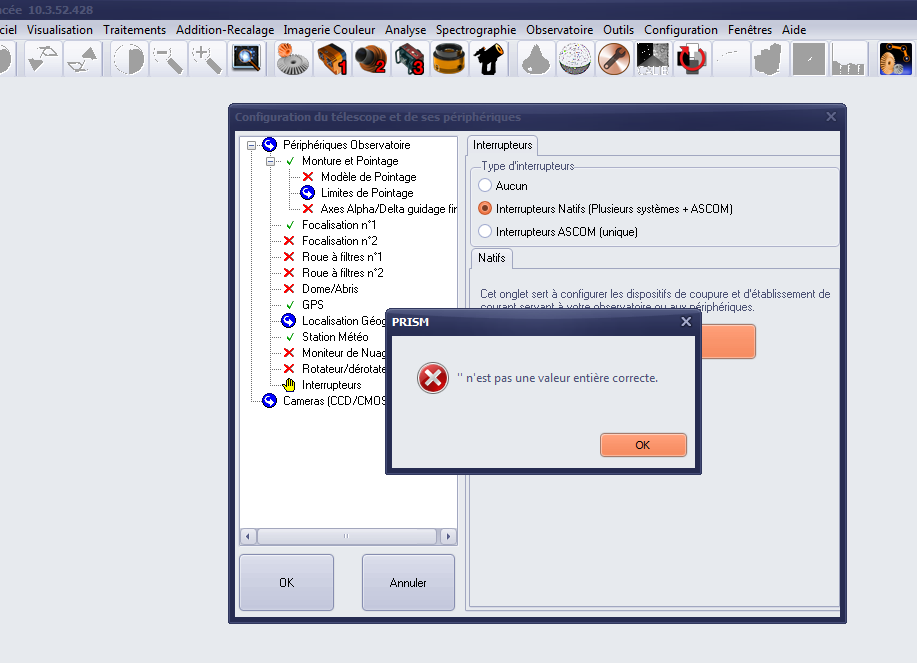Select Interrupteurs Natifs radio option
This screenshot has height=663, width=917.
[x=486, y=209]
